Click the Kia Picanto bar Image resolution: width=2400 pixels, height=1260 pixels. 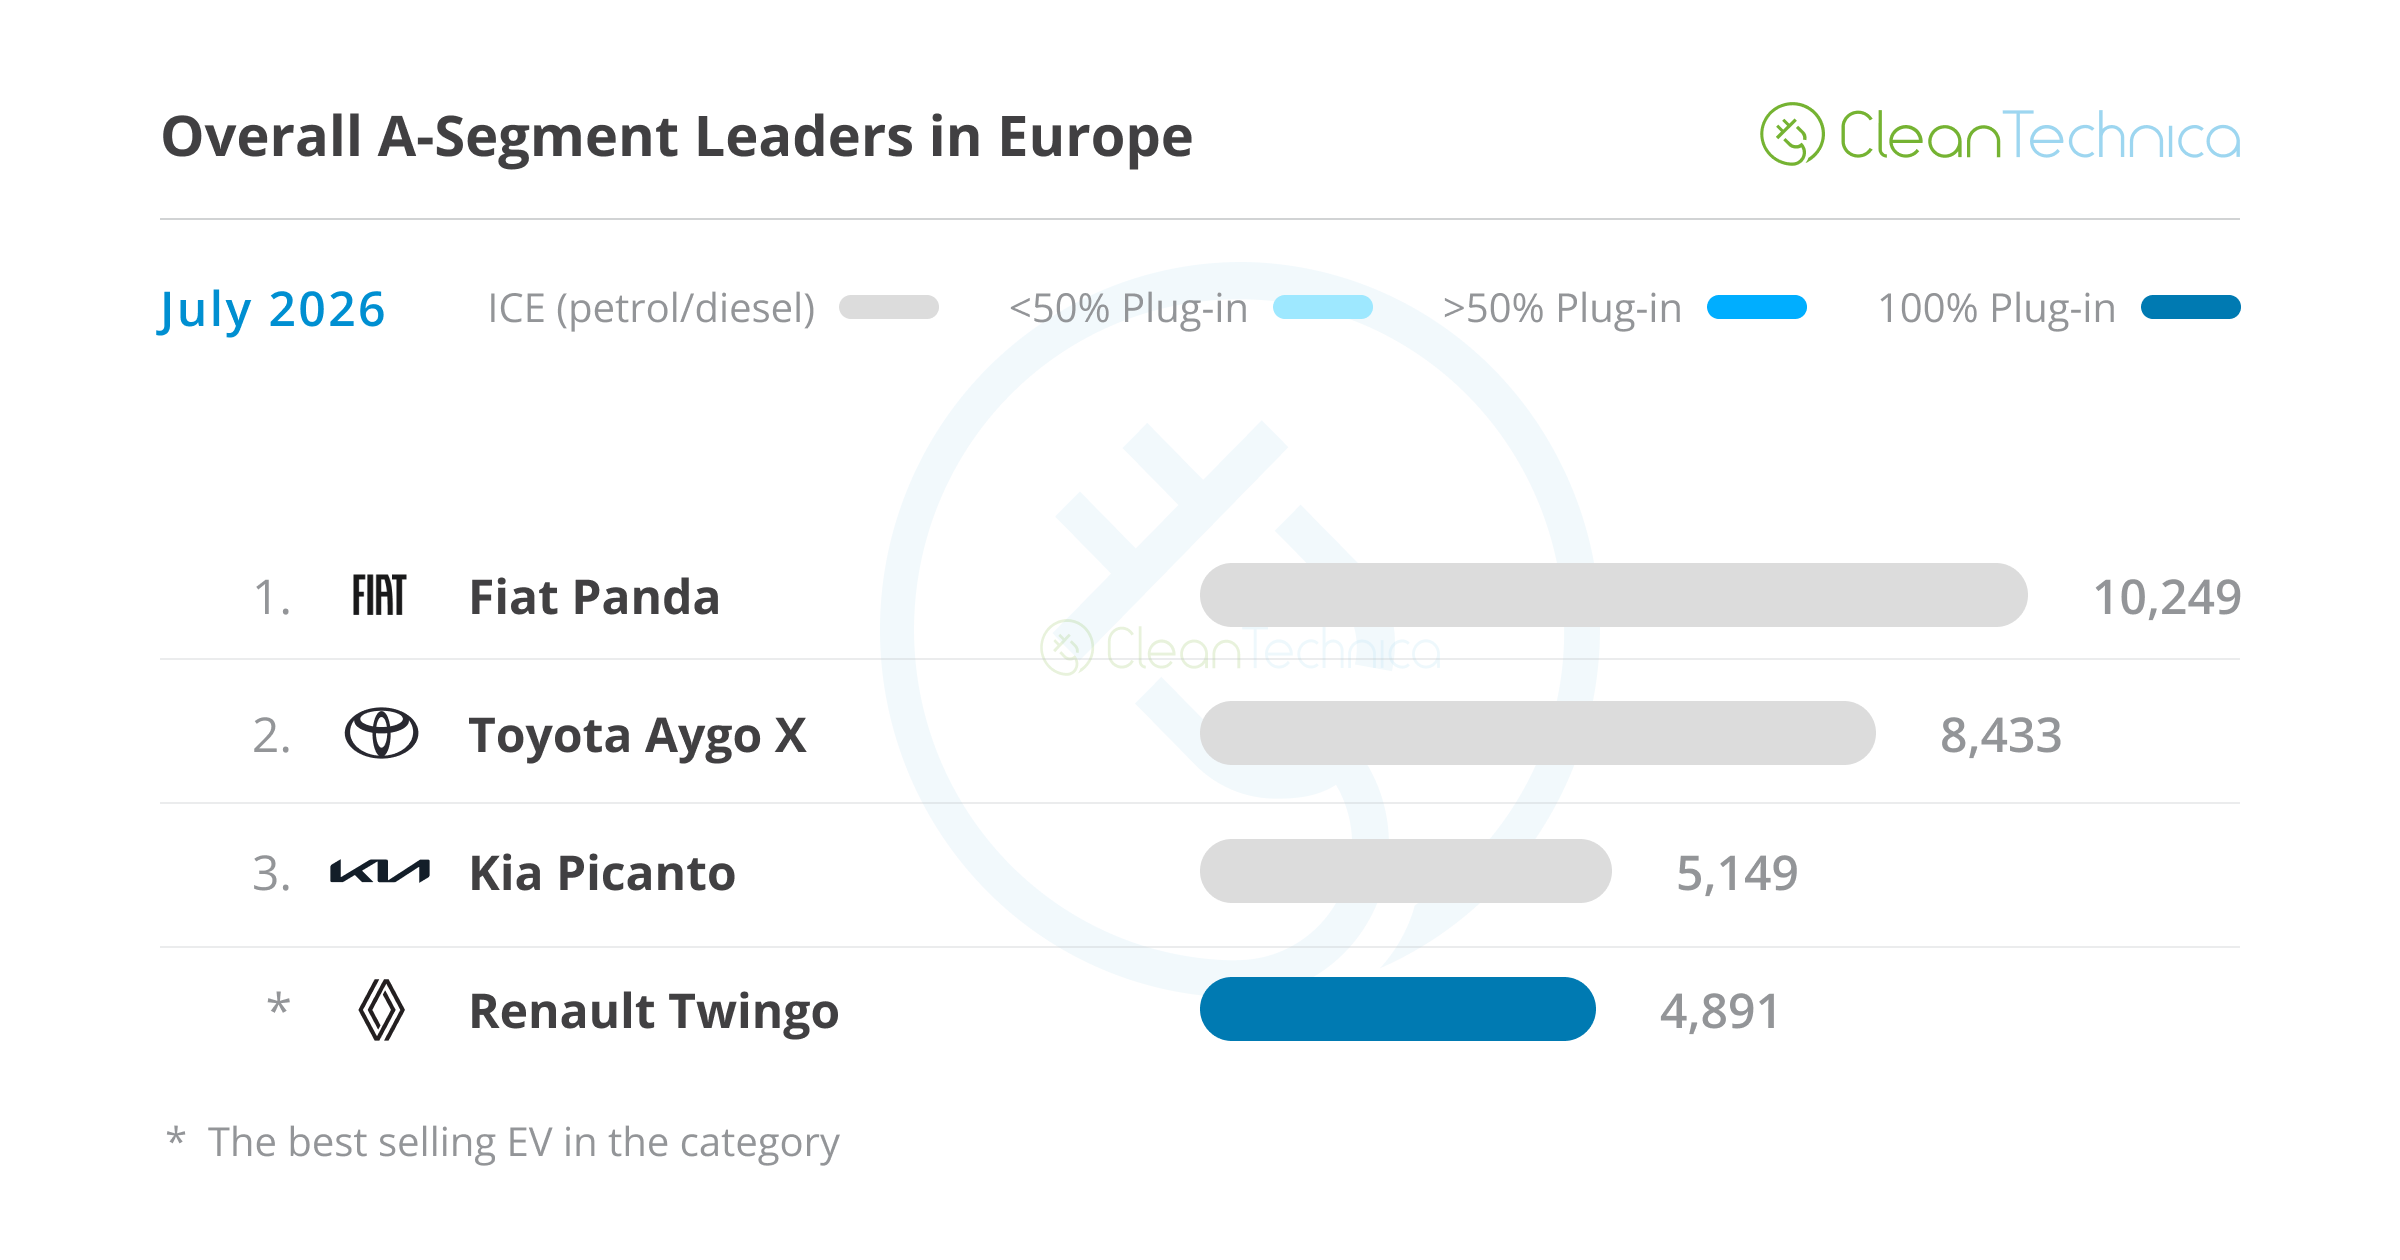[1406, 871]
